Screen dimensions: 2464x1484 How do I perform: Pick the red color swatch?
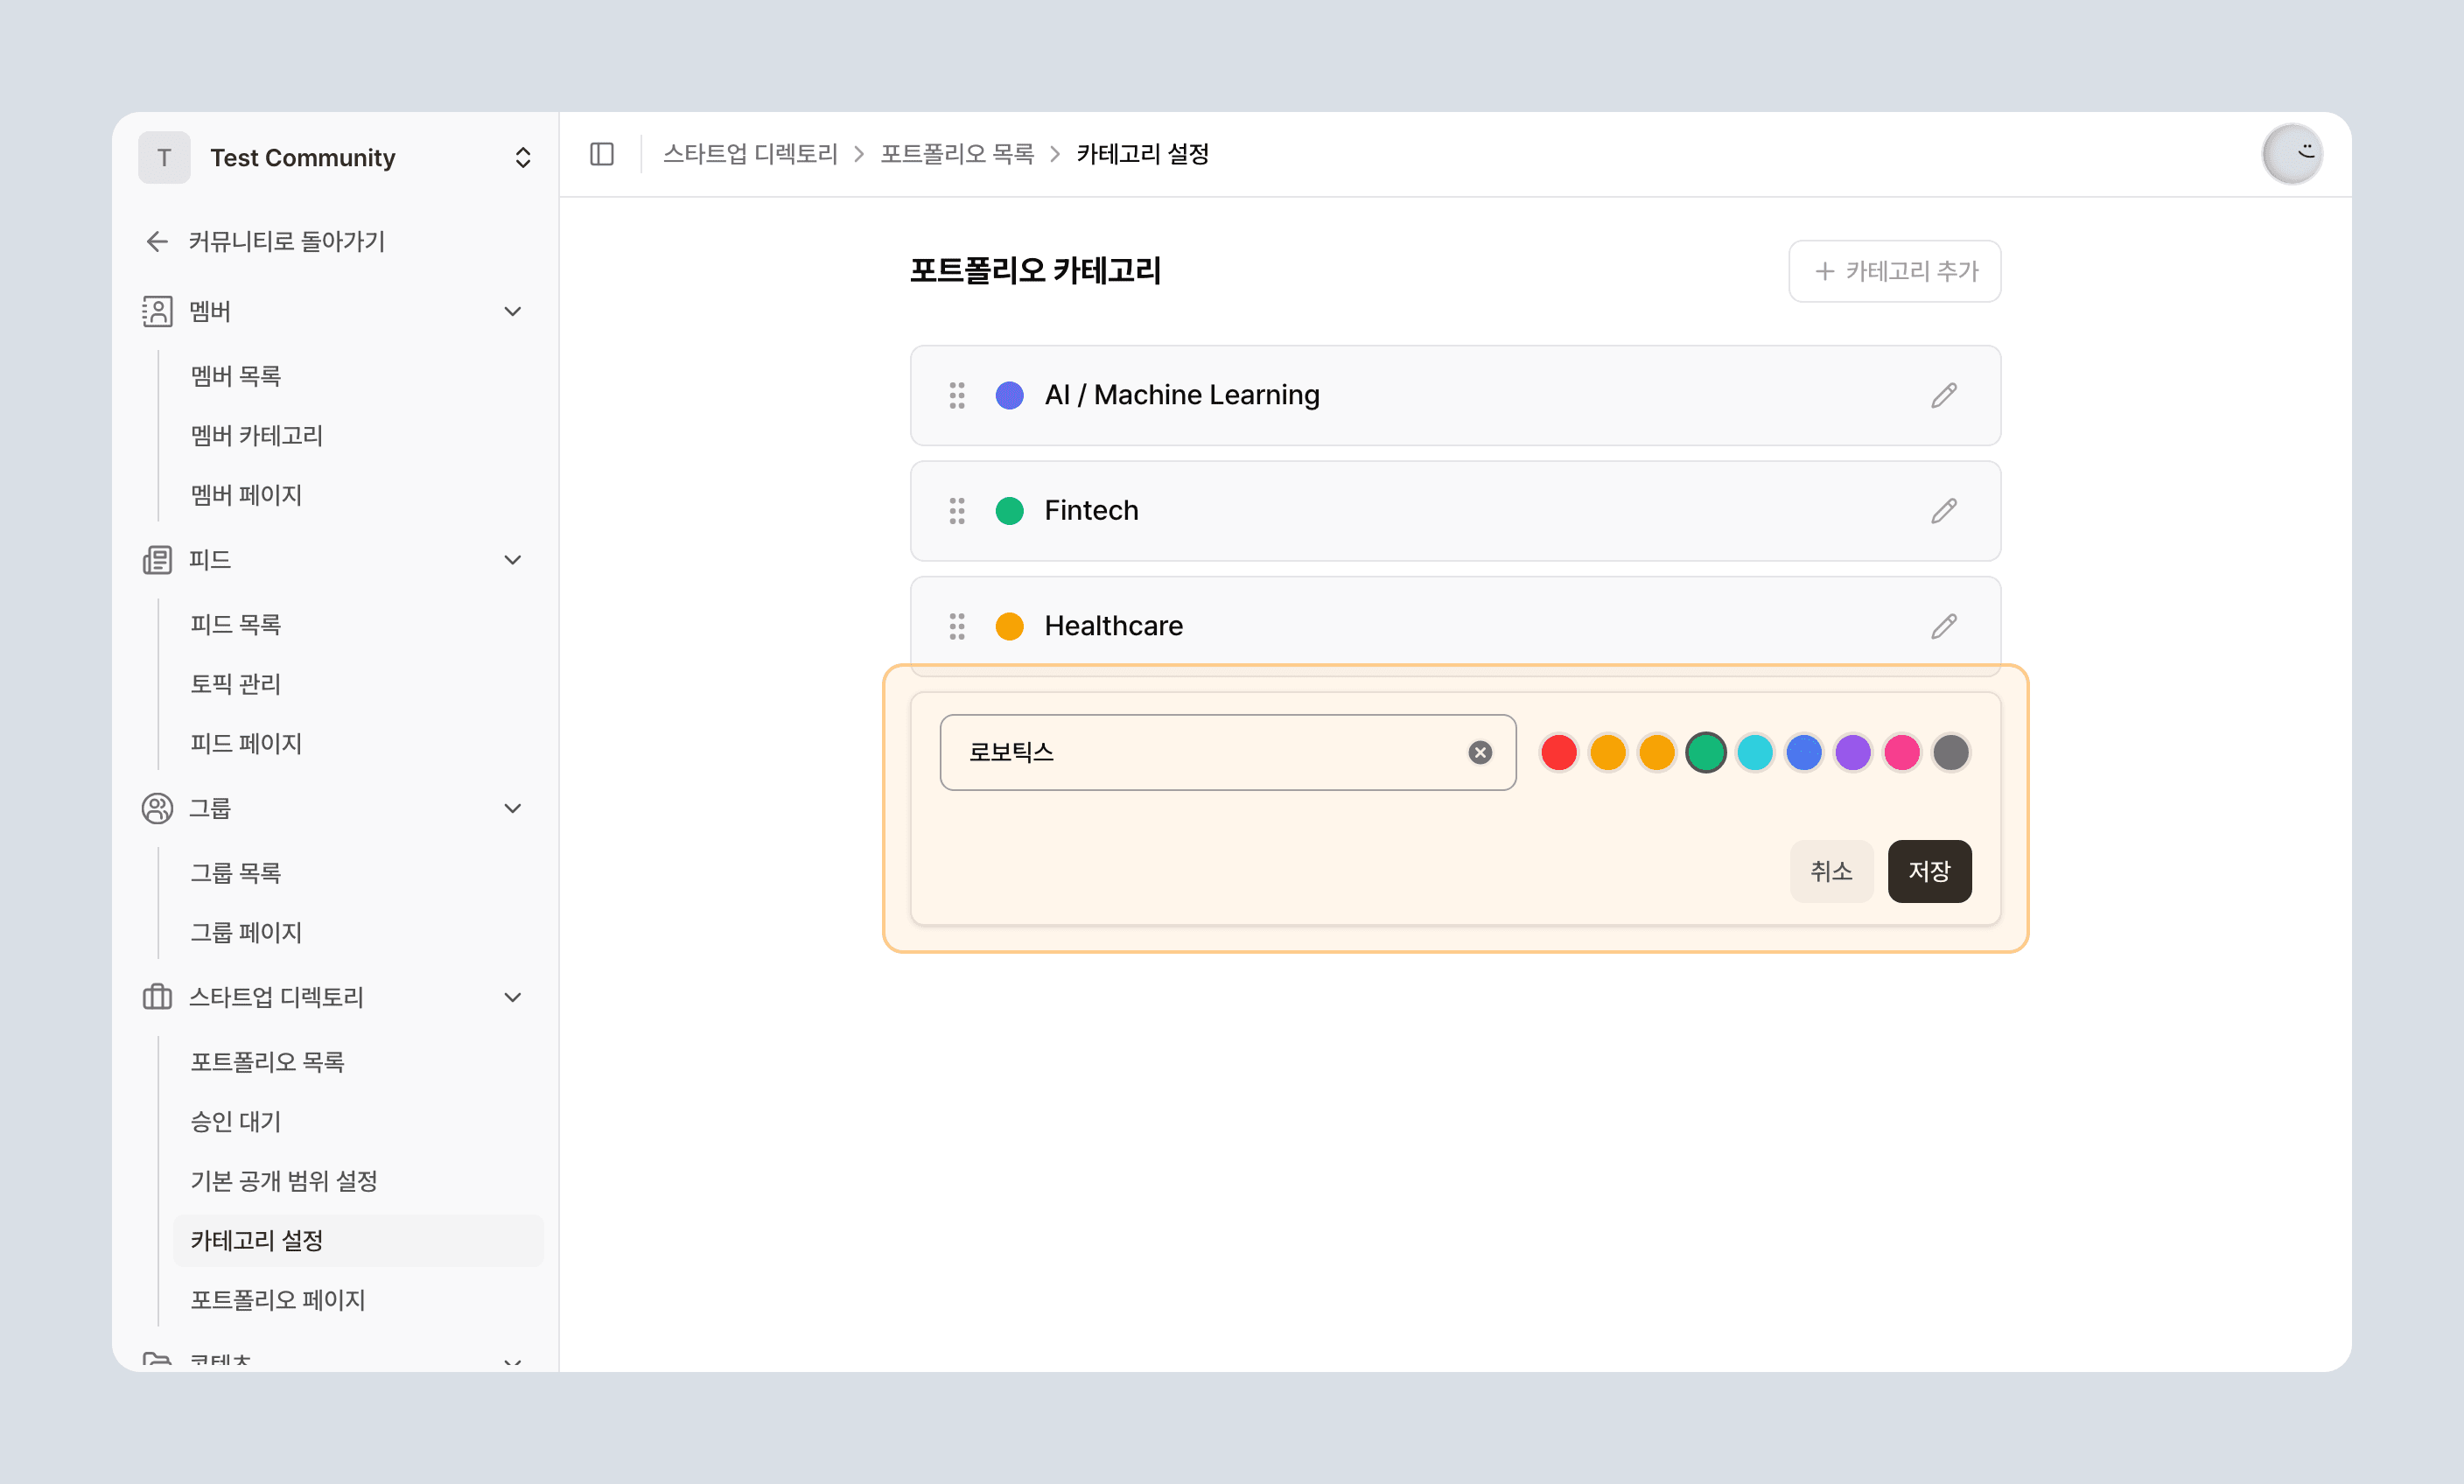pyautogui.click(x=1558, y=752)
